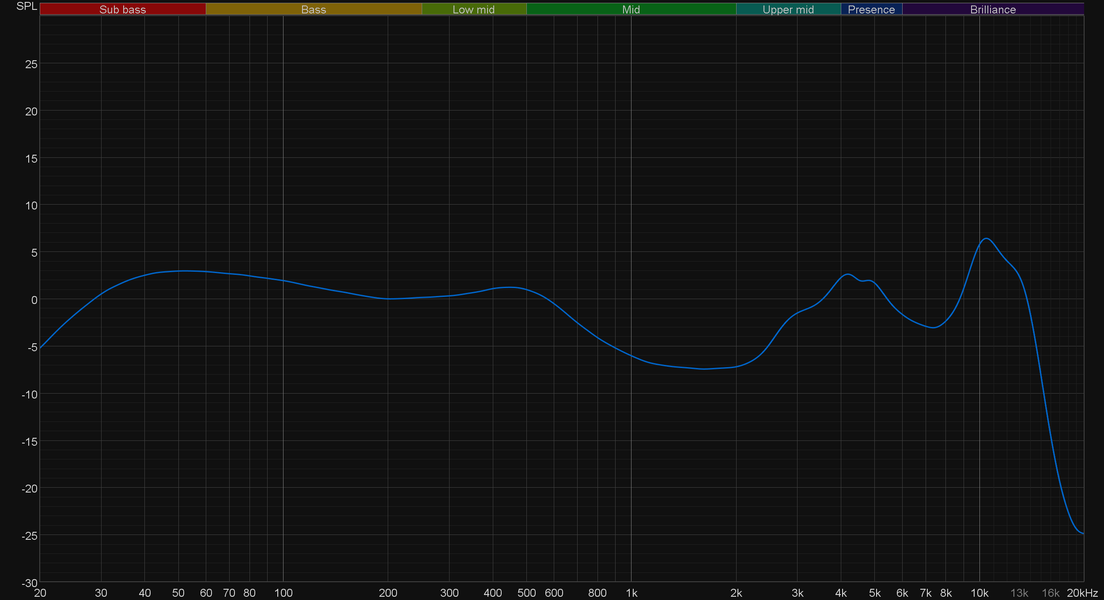Click the 25 dB level label

coord(31,64)
